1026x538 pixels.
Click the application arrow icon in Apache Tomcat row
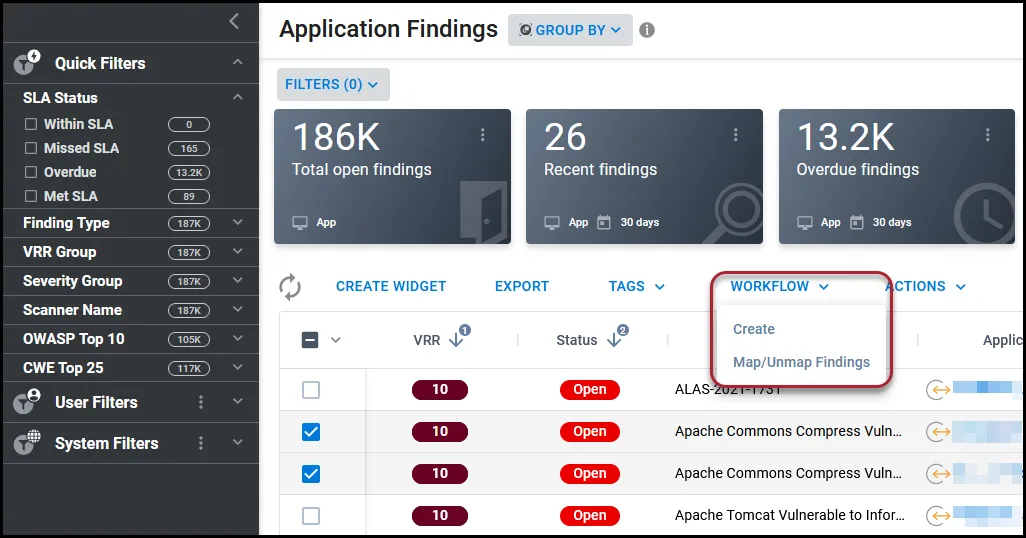tap(938, 516)
